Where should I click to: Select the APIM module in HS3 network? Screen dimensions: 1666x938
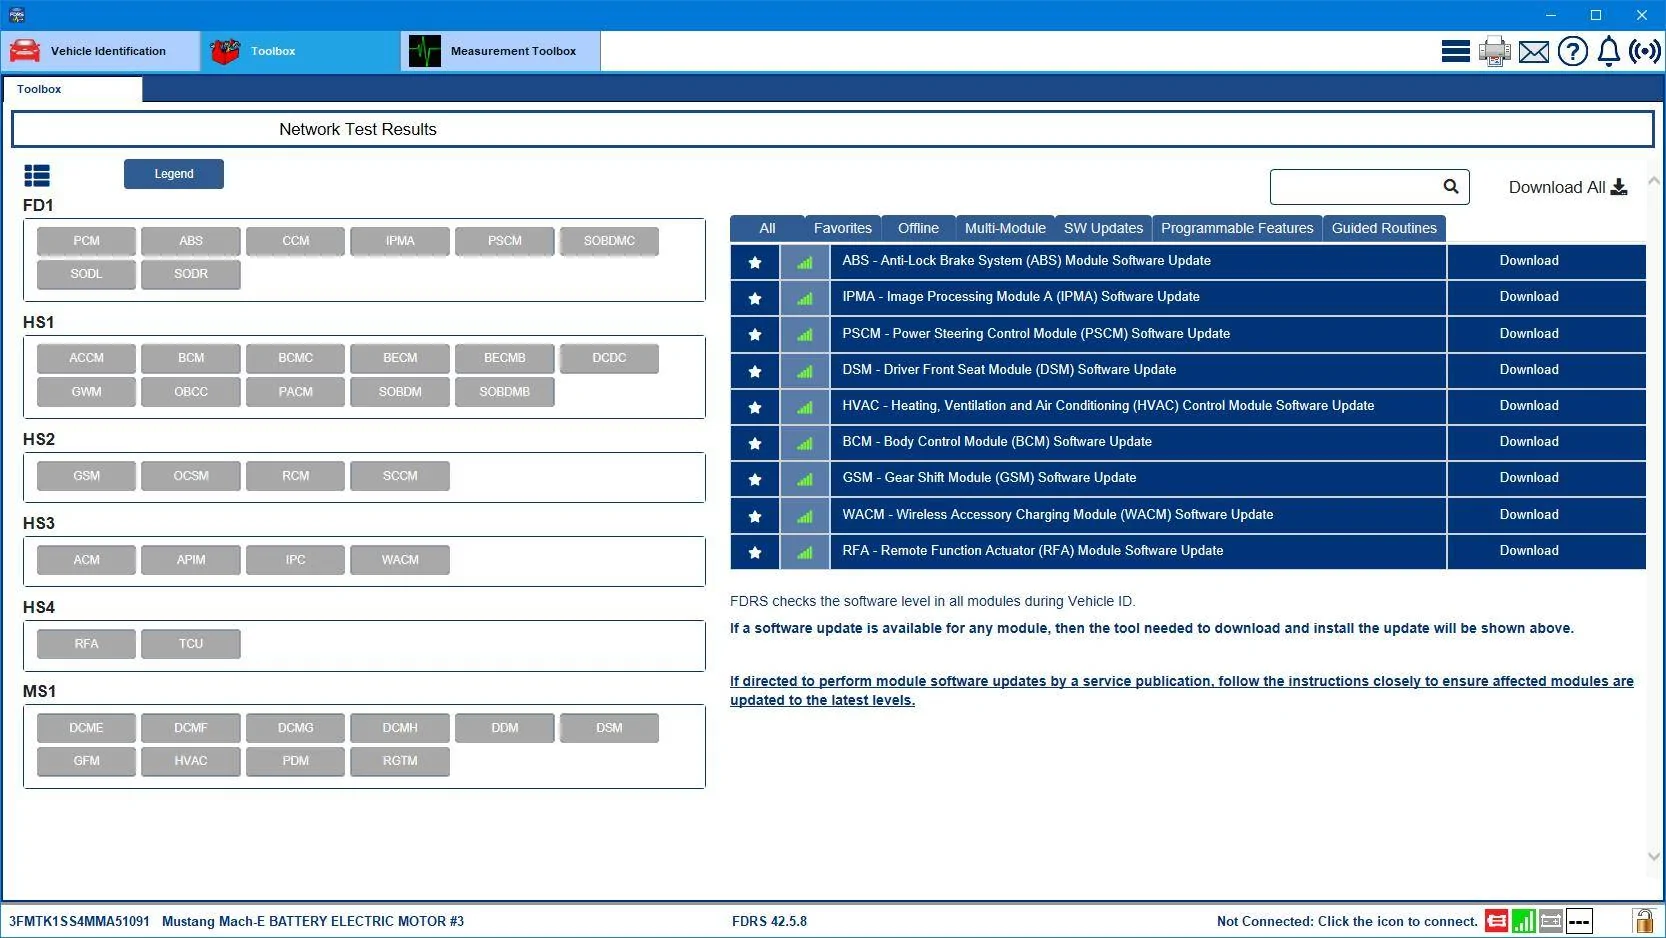[191, 560]
